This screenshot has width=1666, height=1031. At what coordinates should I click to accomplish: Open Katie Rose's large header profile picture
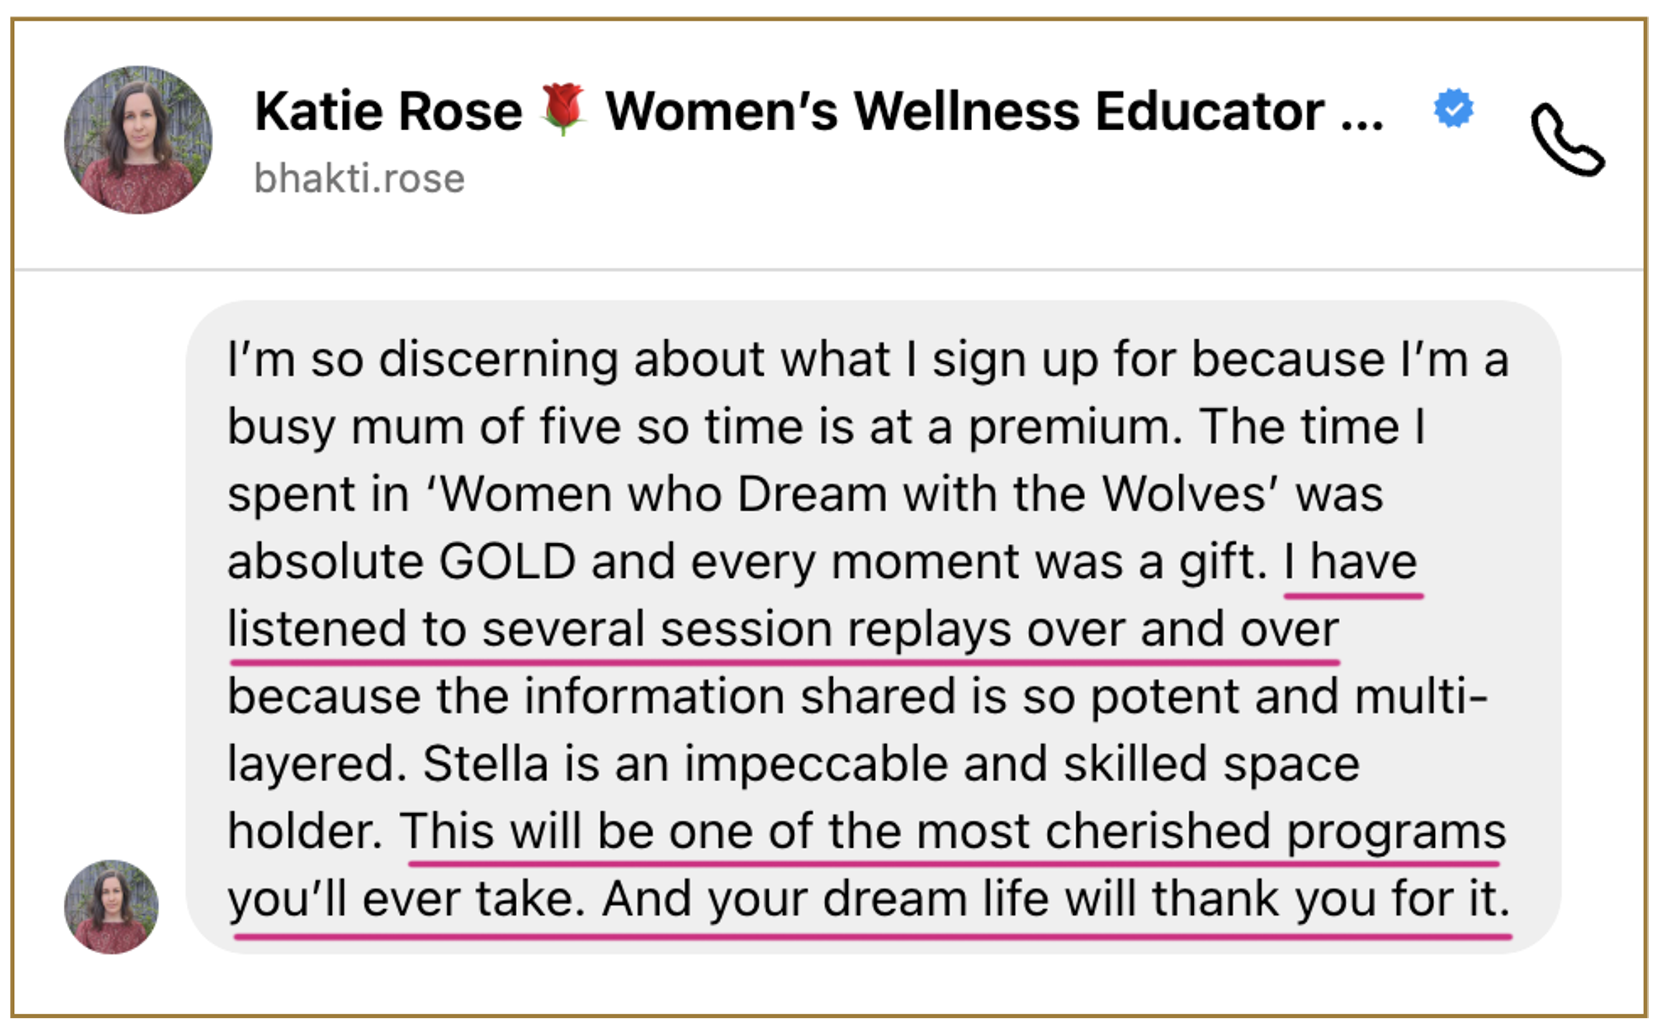138,140
